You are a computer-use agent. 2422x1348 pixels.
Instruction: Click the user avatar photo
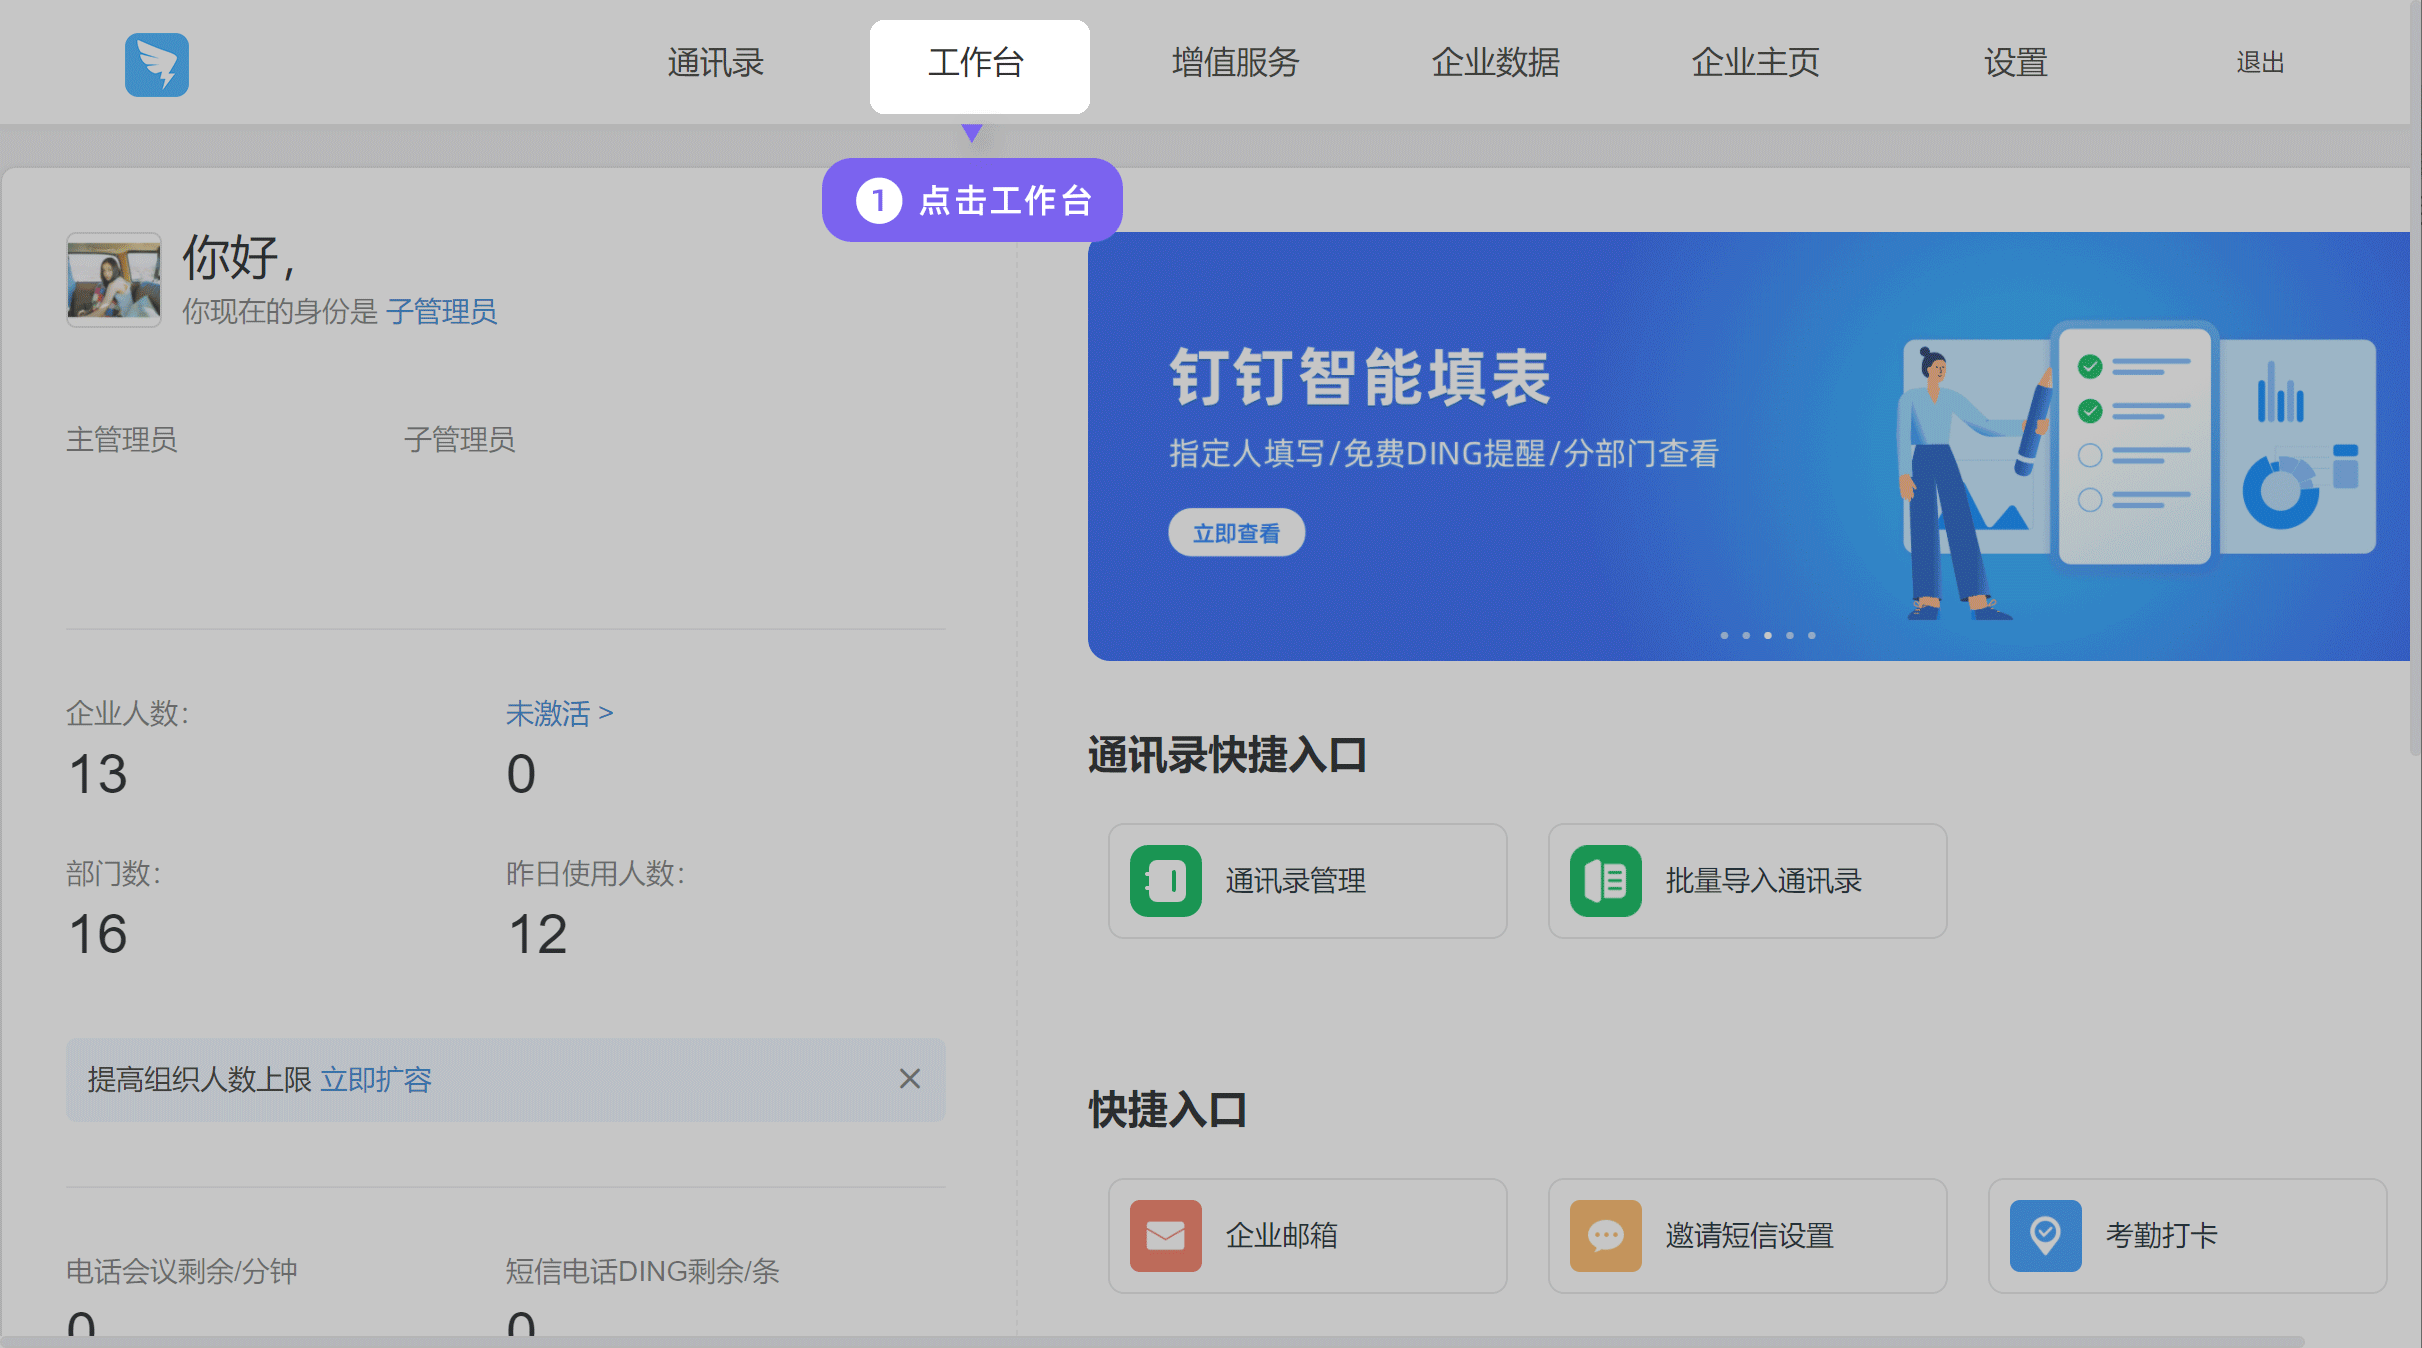114,280
